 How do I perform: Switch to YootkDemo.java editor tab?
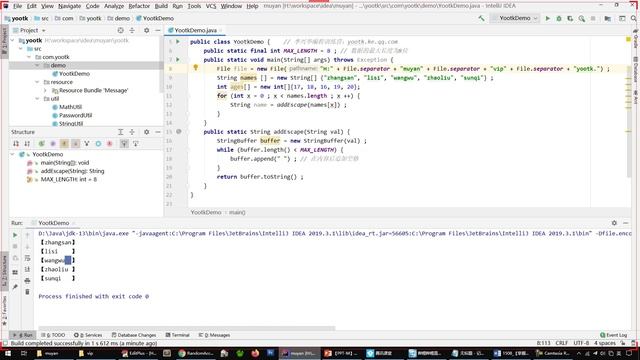[196, 30]
